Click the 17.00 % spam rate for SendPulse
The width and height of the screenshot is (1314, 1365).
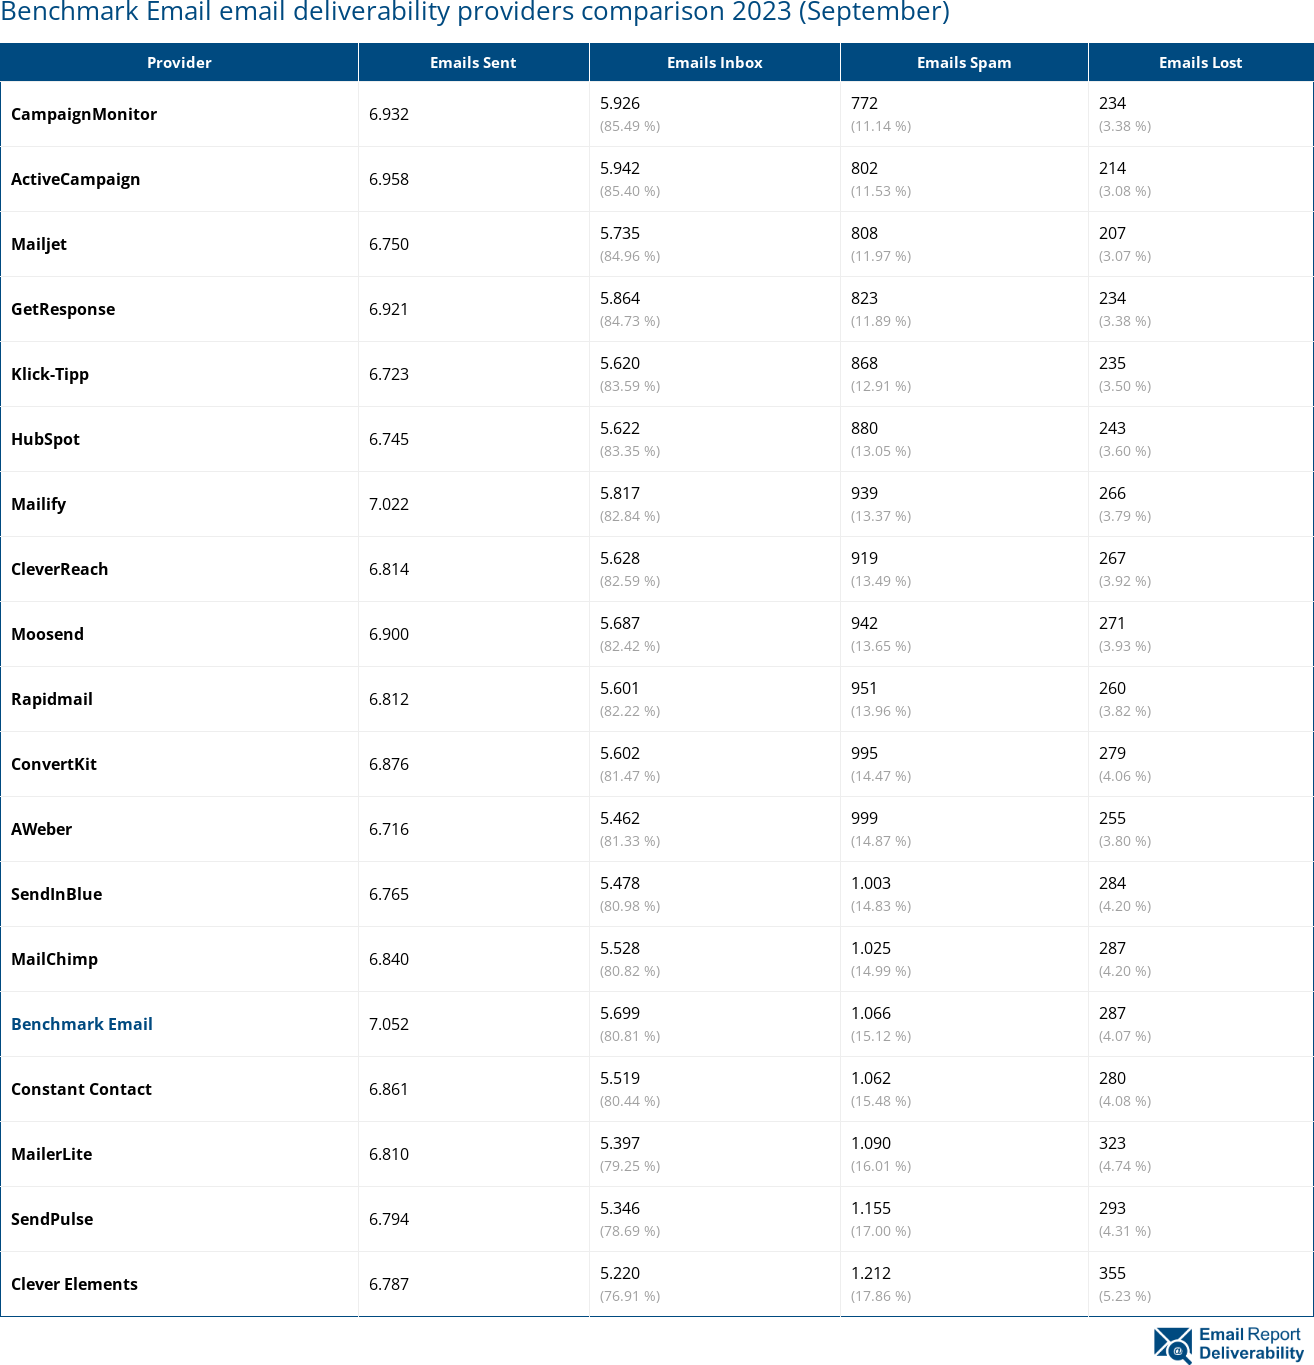click(881, 1231)
